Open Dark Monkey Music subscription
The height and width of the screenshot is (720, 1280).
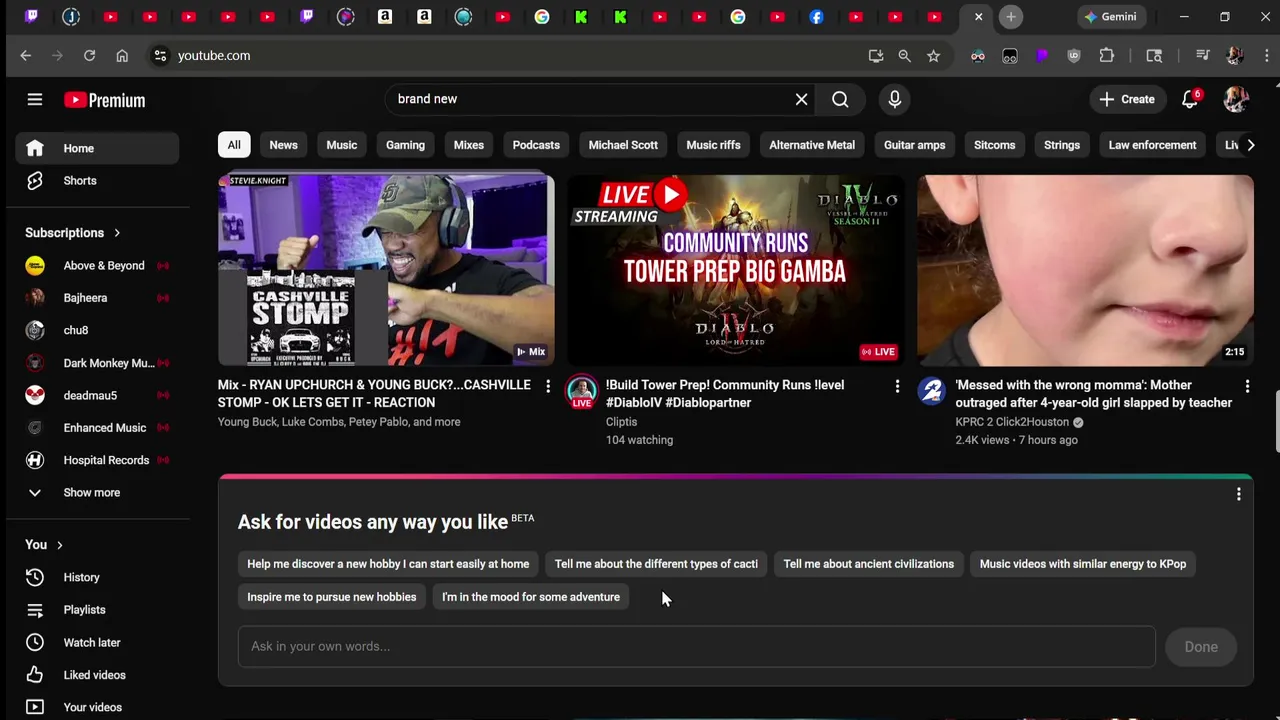[x=97, y=363]
